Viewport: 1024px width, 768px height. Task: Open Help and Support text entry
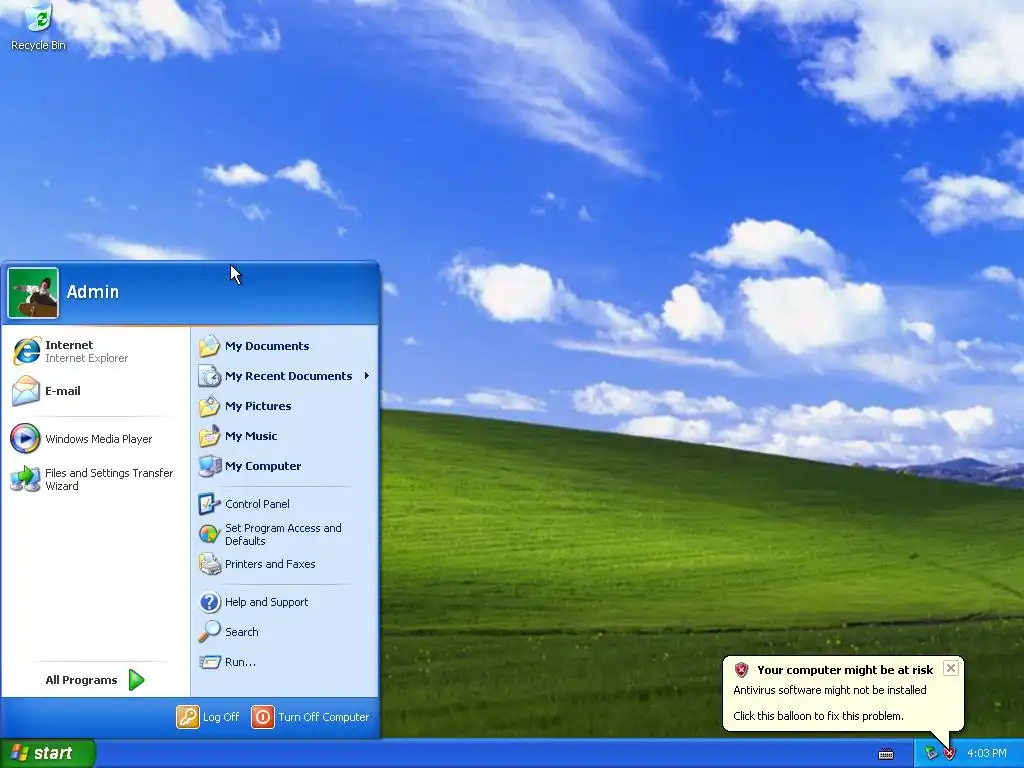pyautogui.click(x=266, y=601)
